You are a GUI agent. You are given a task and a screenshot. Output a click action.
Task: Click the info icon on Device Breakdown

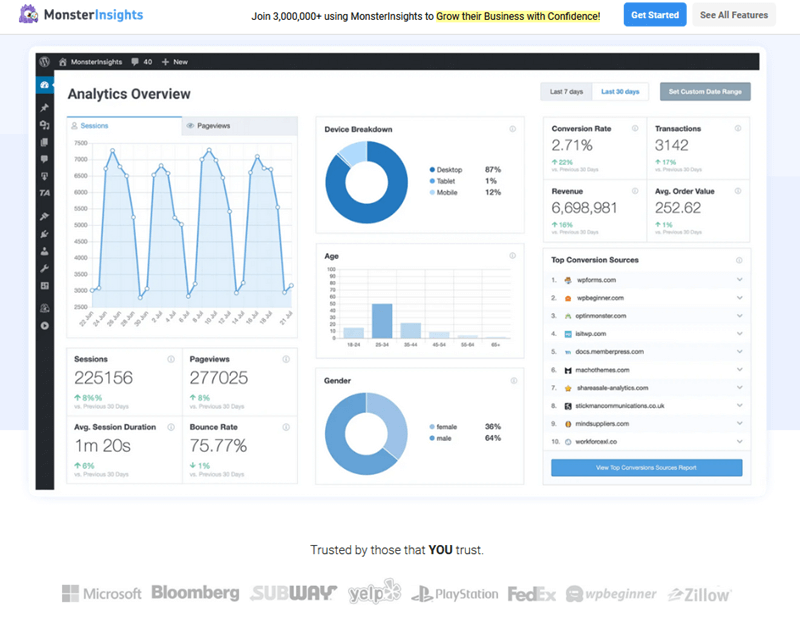pyautogui.click(x=512, y=129)
